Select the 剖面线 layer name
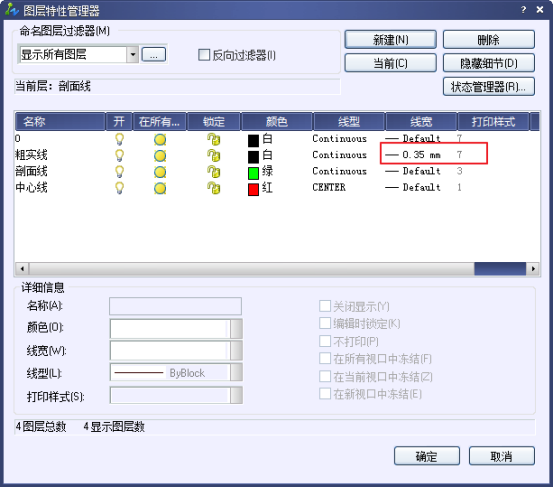554x487 pixels. (31, 171)
